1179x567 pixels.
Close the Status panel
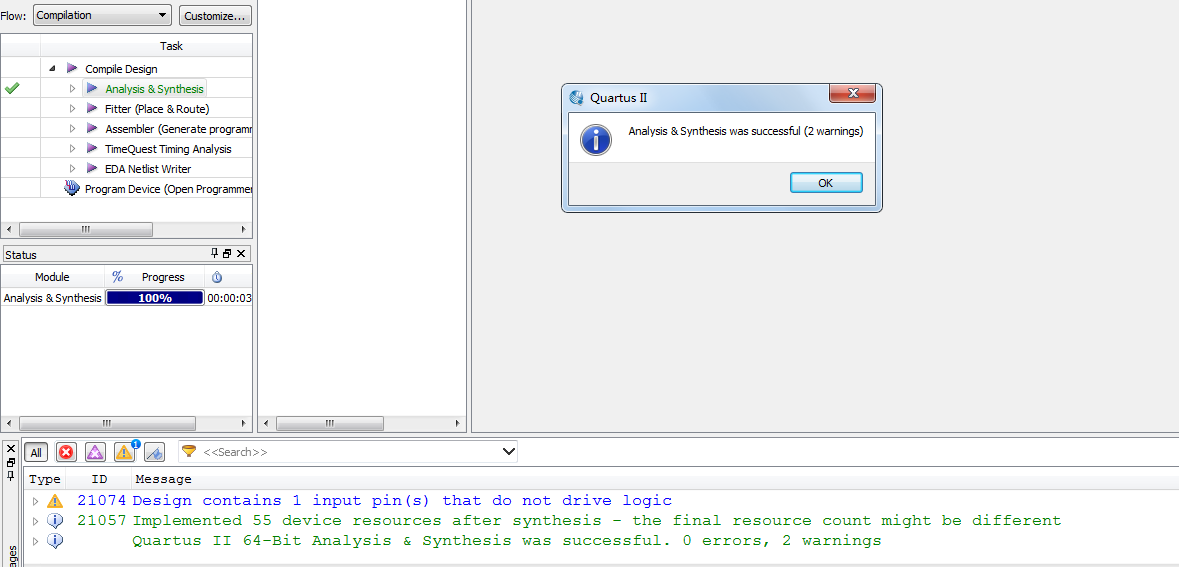coord(241,254)
